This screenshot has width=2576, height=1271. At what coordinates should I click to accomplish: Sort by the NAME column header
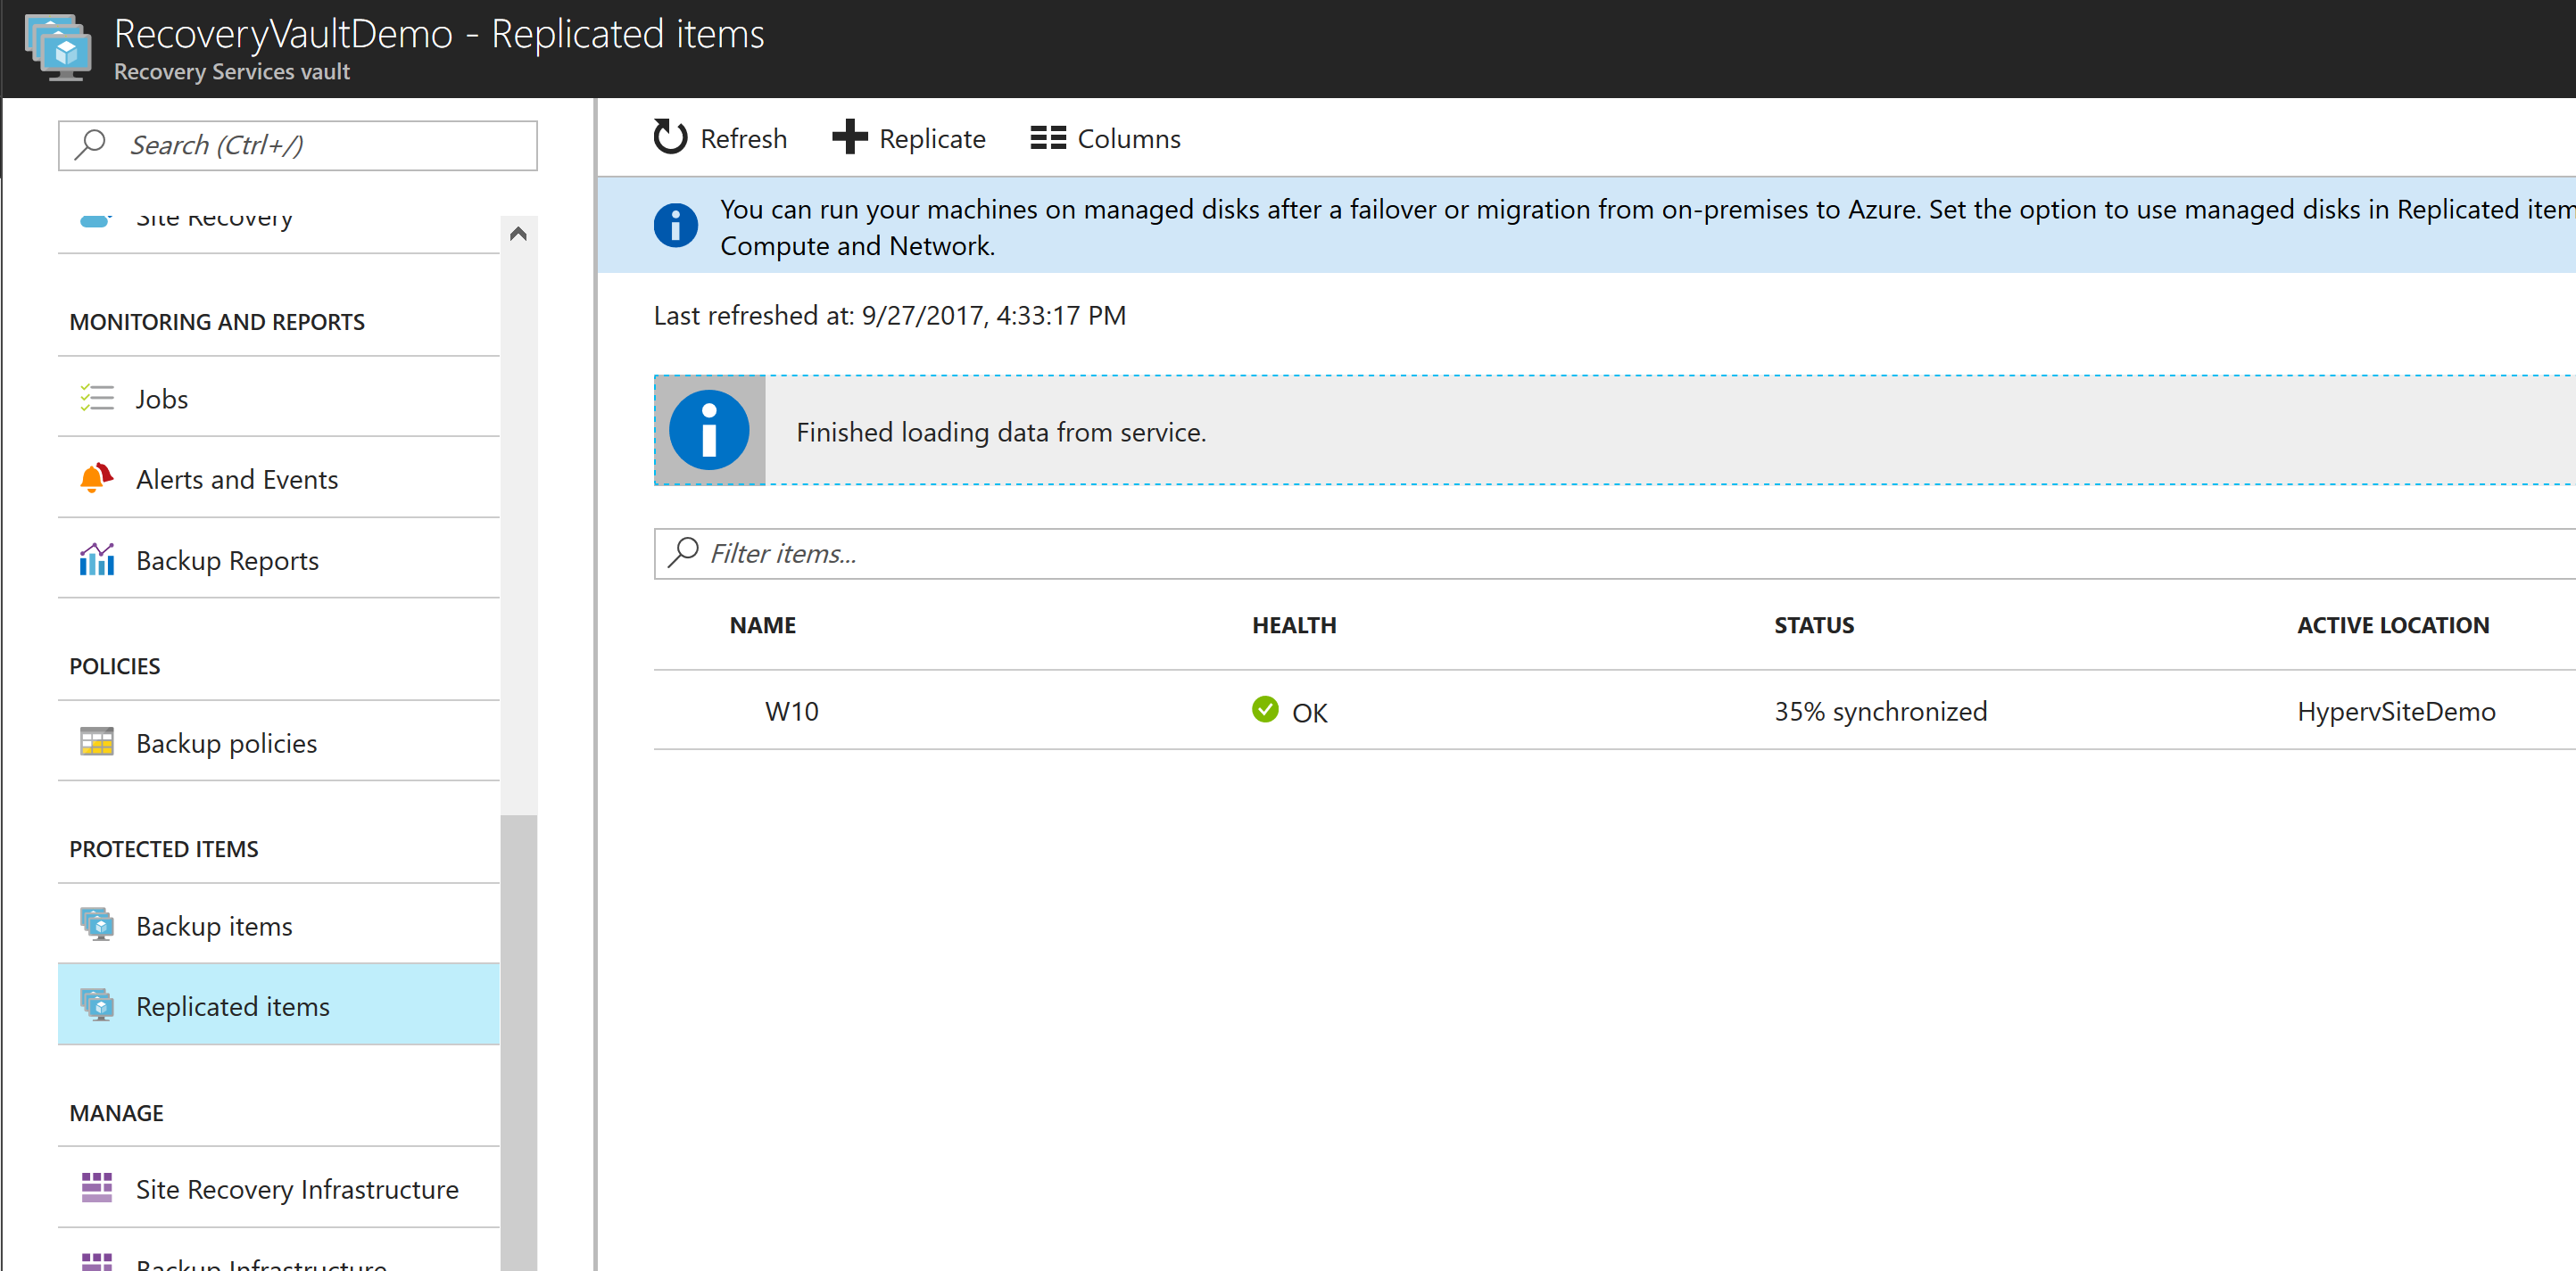[762, 625]
